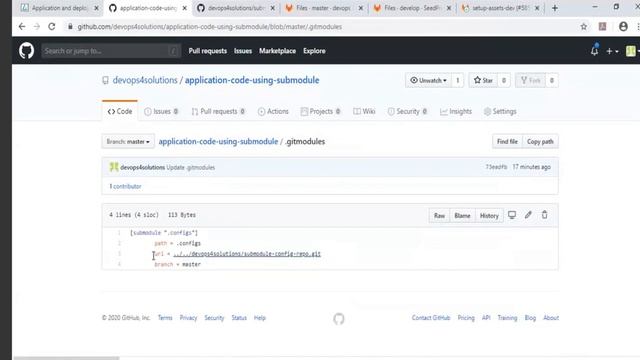Edit the file with pencil icon
Screen dimensions: 640x360
[x=528, y=215]
